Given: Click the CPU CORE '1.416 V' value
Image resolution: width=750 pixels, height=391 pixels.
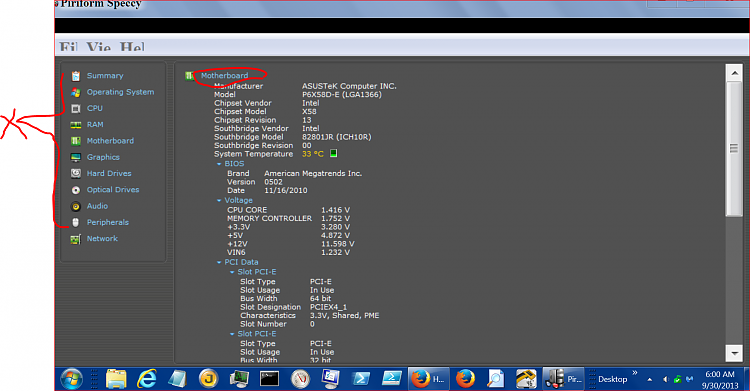Looking at the screenshot, I should click(335, 210).
